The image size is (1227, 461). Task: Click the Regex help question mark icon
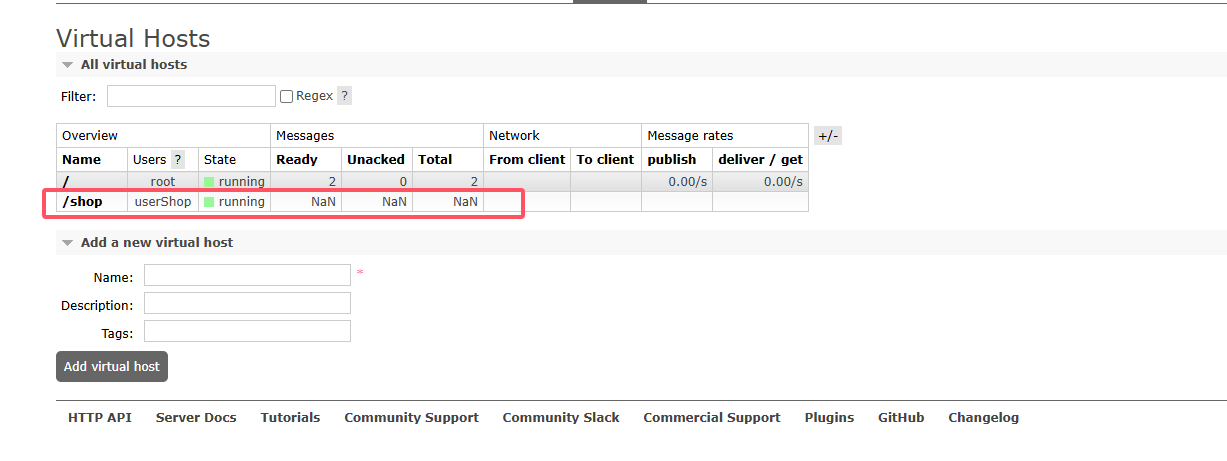click(x=344, y=96)
